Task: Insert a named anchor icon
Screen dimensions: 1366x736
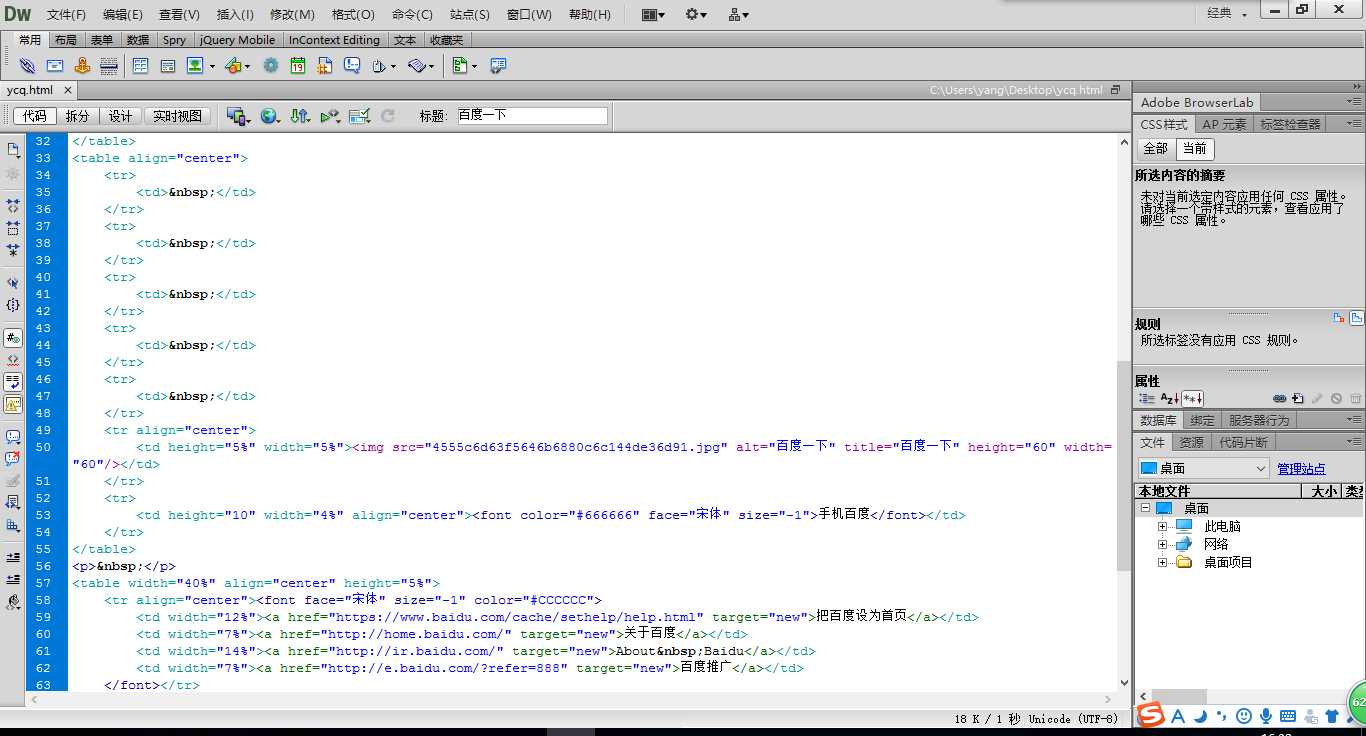Action: [x=82, y=66]
